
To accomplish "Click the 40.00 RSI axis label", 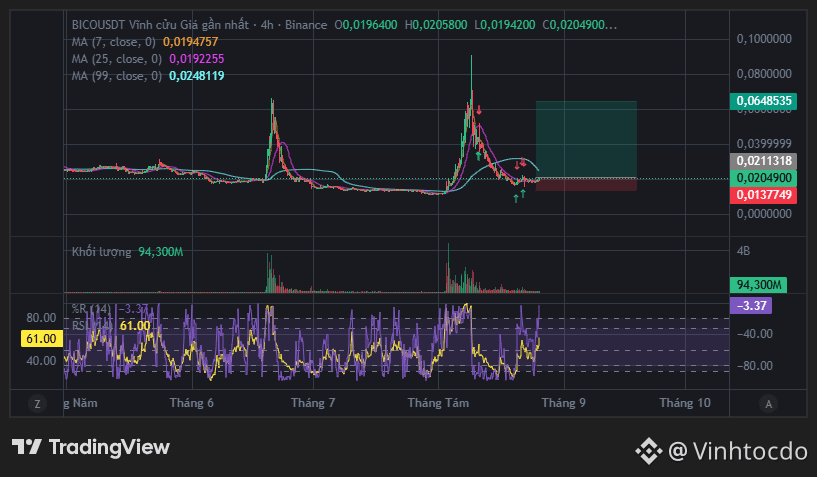I will [41, 361].
